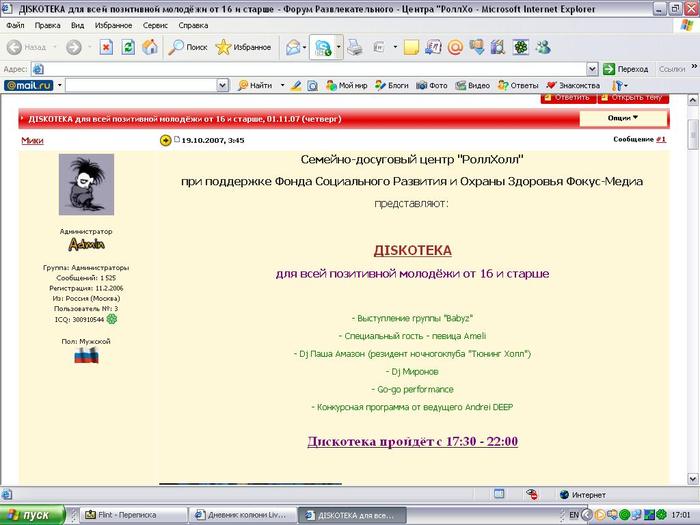Click the orange @ toolbar icon
The width and height of the screenshot is (700, 525).
(455, 47)
